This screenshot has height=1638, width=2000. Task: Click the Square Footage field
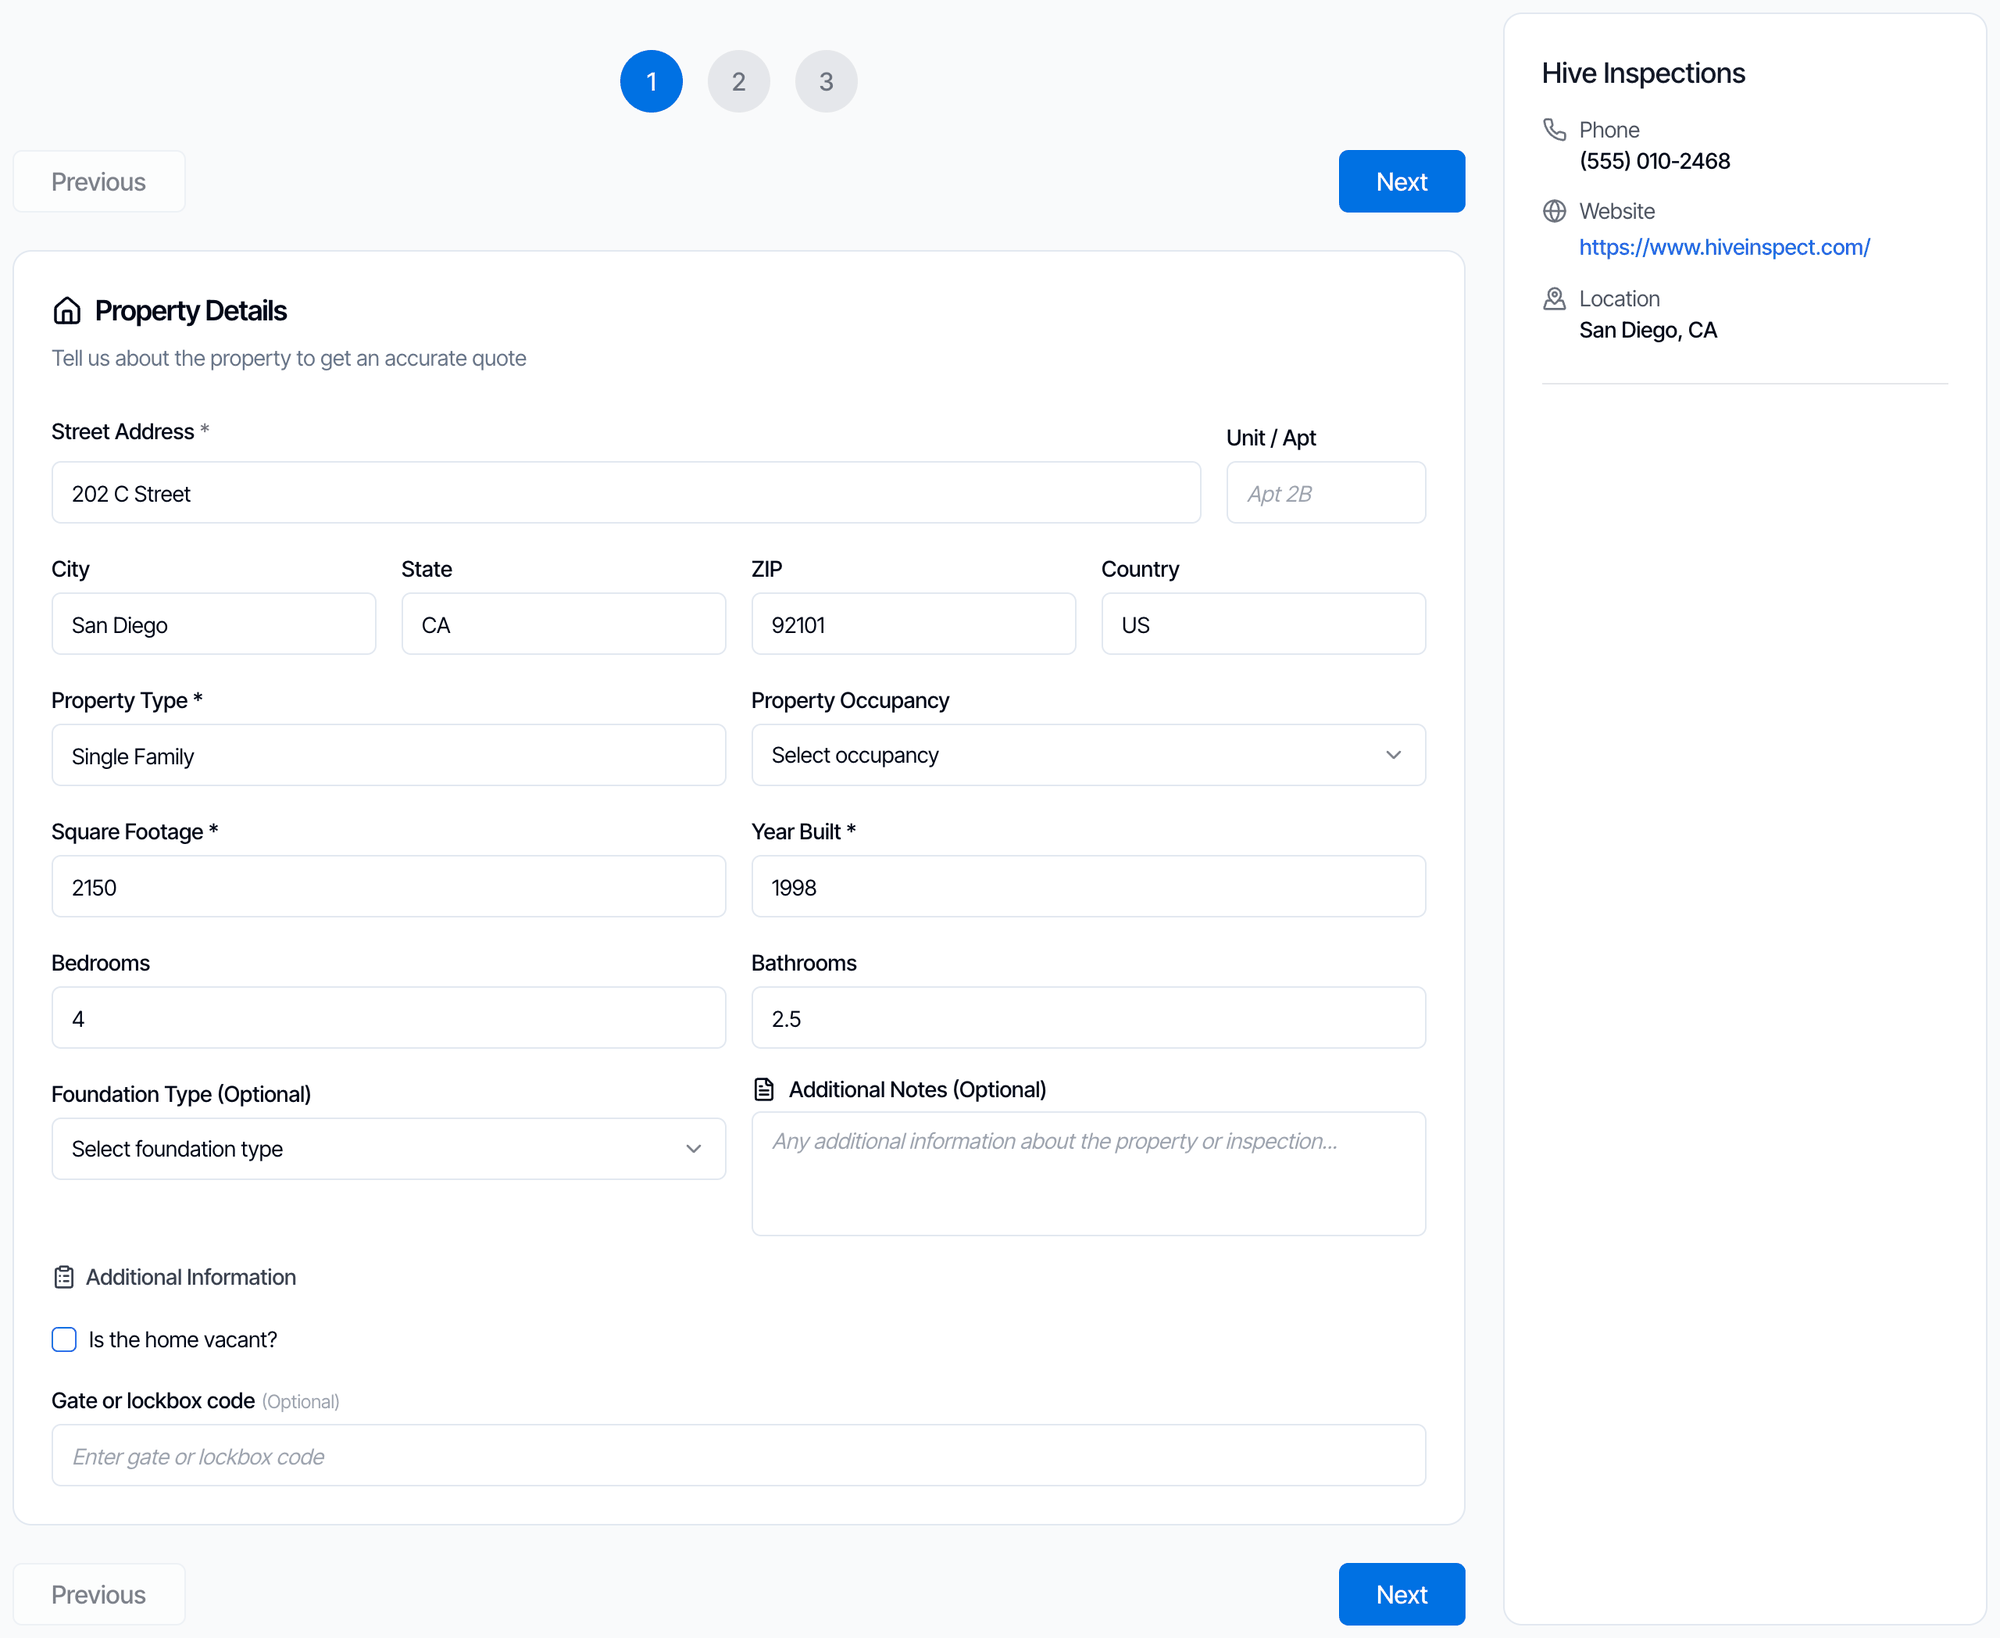pyautogui.click(x=388, y=887)
